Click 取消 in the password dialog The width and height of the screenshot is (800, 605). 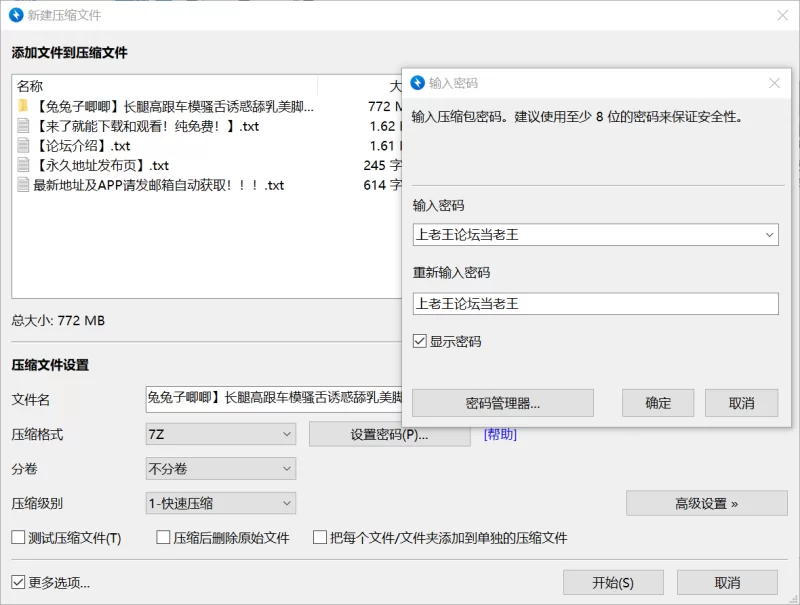[x=741, y=403]
